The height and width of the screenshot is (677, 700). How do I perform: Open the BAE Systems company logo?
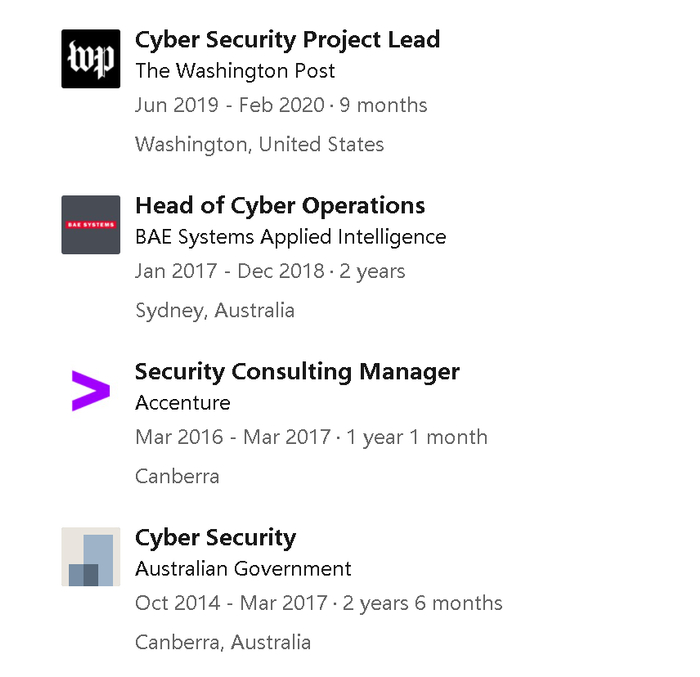point(90,224)
